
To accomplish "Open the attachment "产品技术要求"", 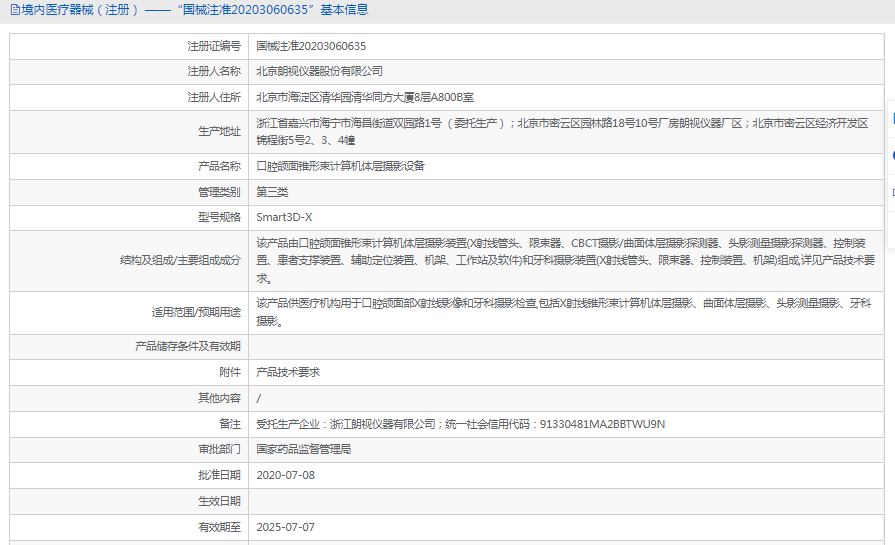I will [x=288, y=372].
